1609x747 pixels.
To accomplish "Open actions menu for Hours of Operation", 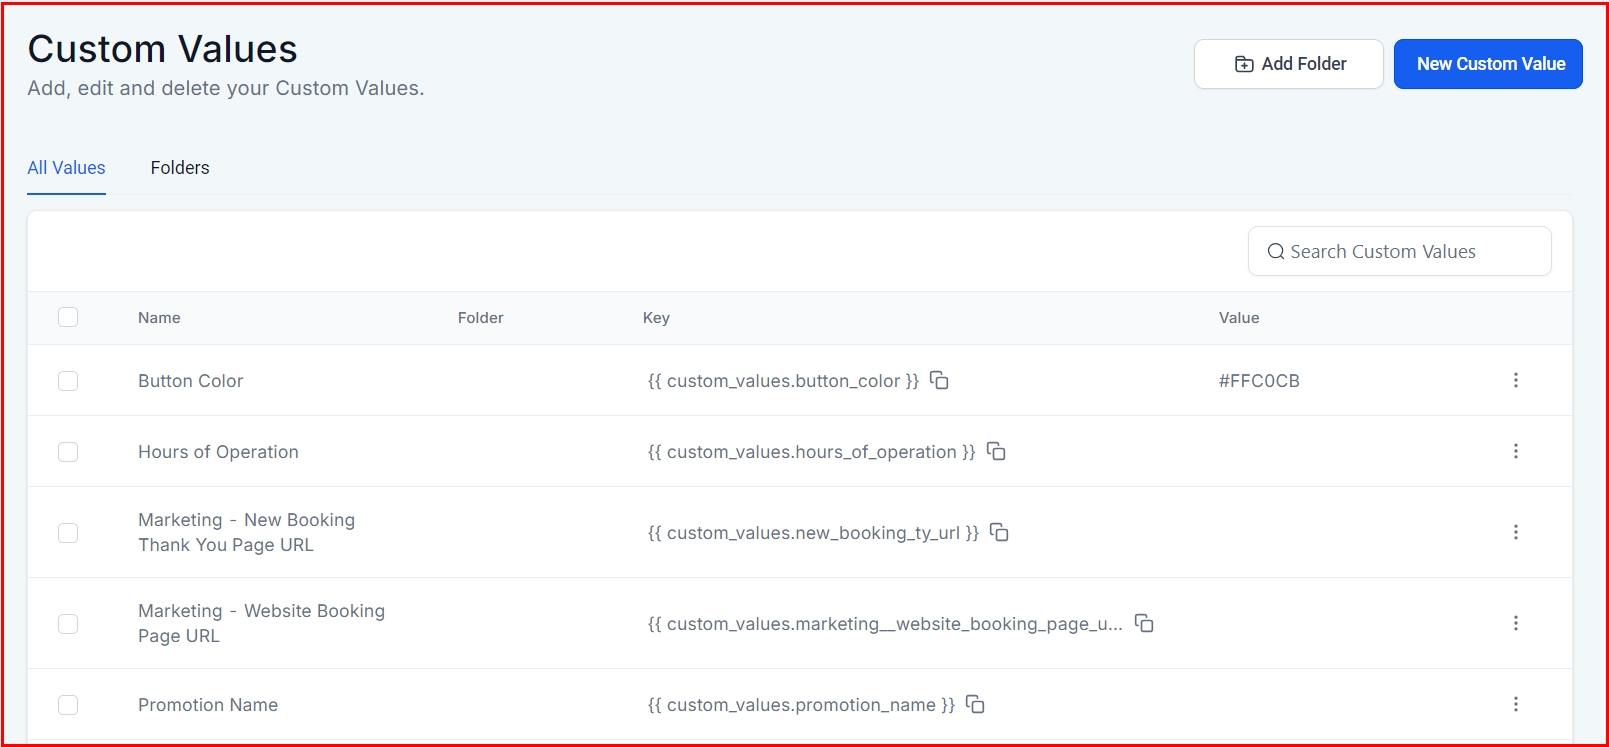I will click(x=1515, y=451).
